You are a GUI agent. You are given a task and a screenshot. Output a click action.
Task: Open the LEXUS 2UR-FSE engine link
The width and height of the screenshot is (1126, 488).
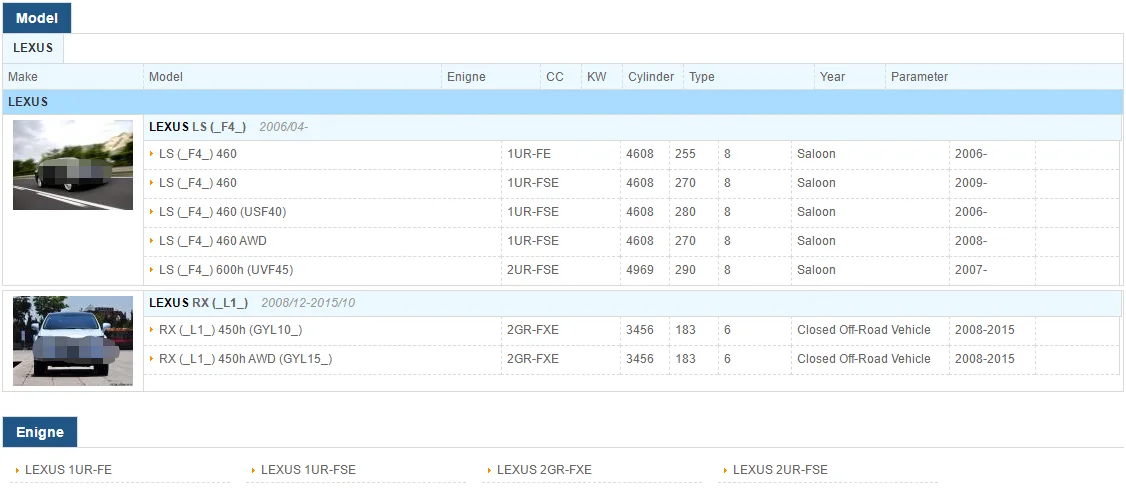pos(780,470)
